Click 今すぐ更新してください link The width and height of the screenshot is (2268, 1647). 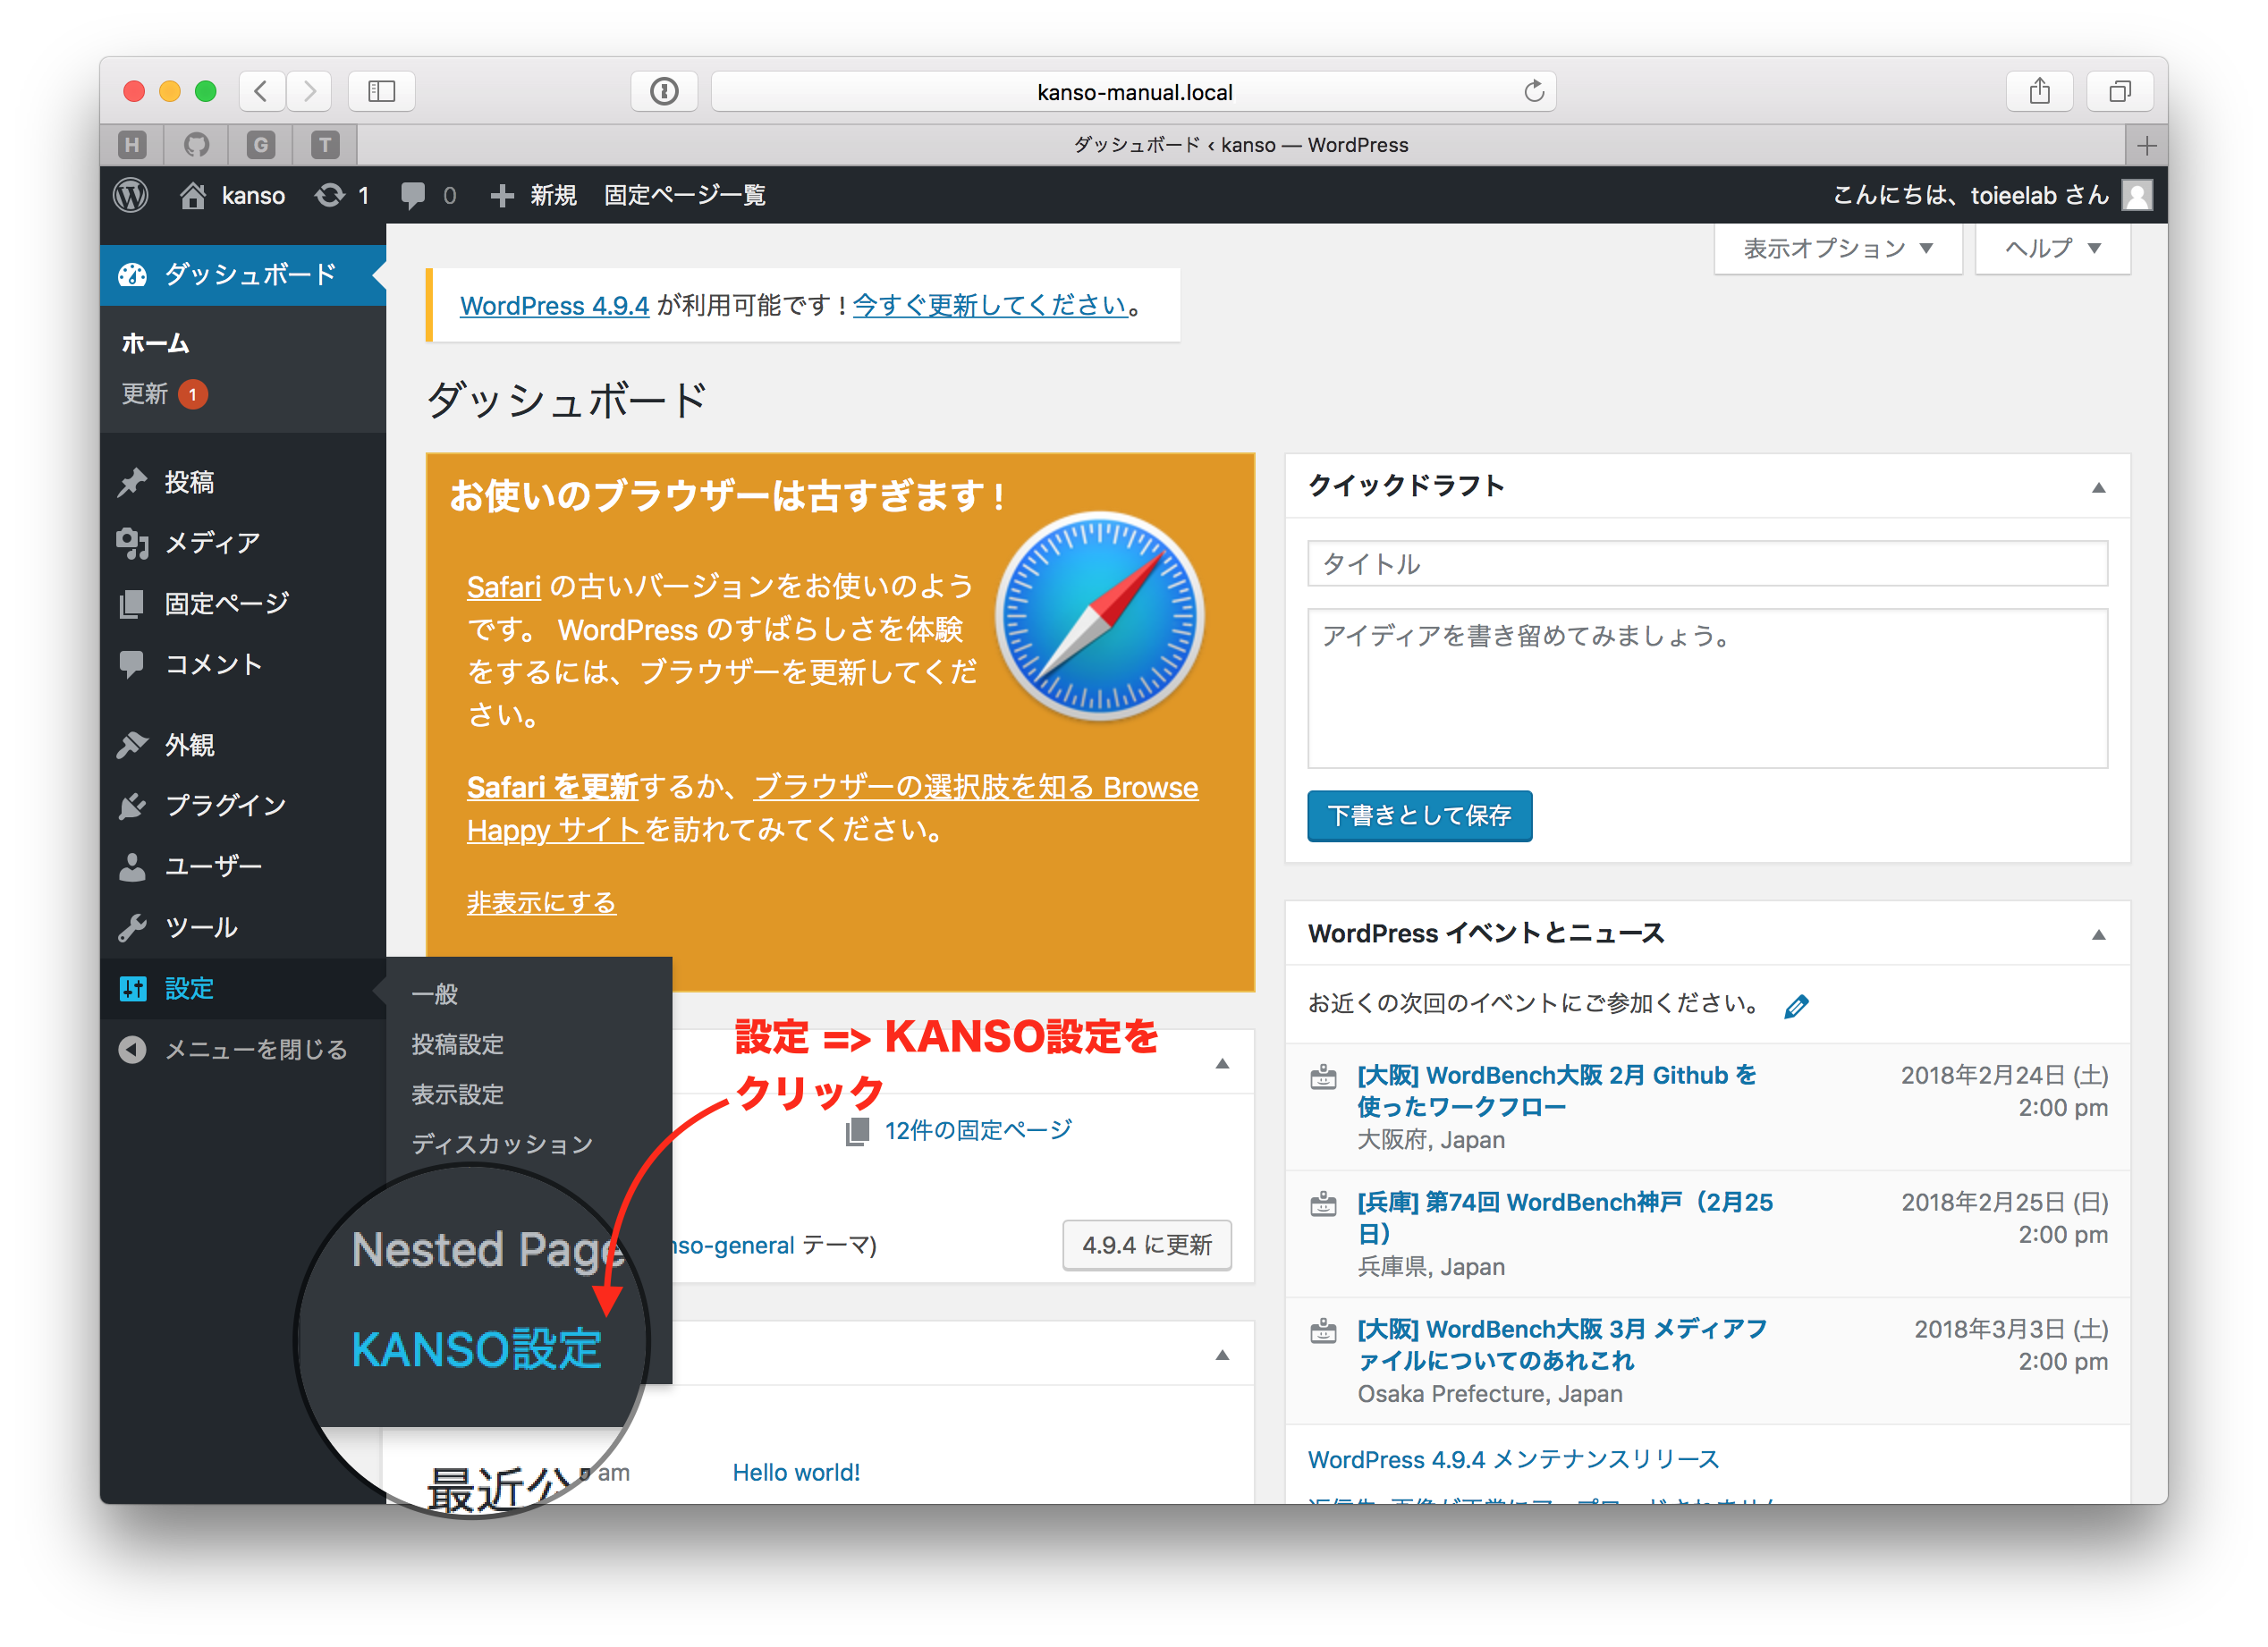[x=990, y=306]
